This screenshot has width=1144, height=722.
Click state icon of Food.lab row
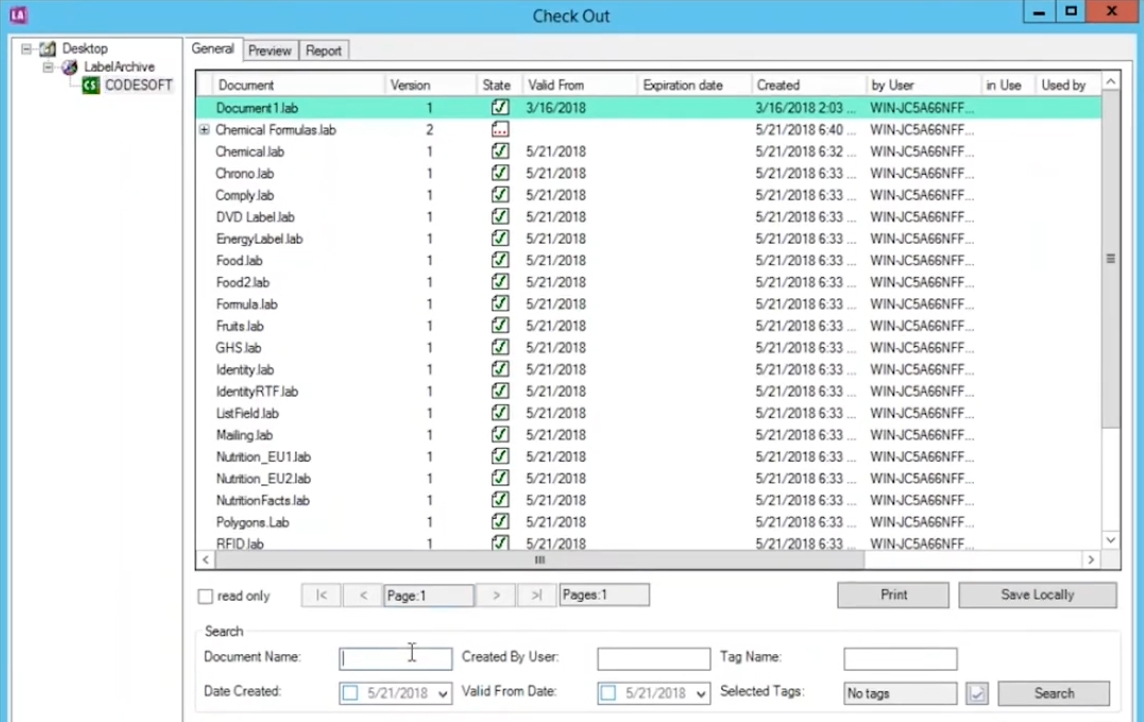point(500,260)
